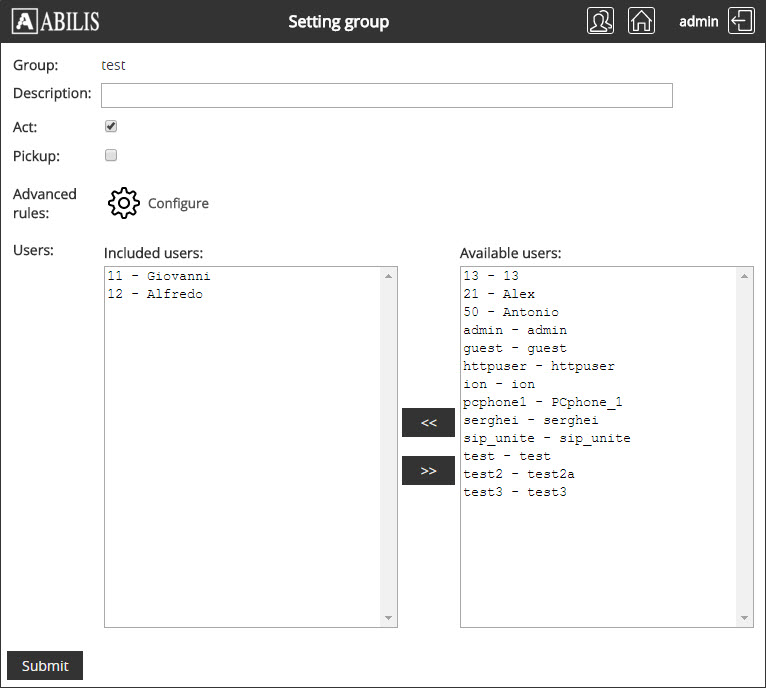The height and width of the screenshot is (688, 766).
Task: Select 12 - Alfredo in Included users
Action: coord(154,294)
